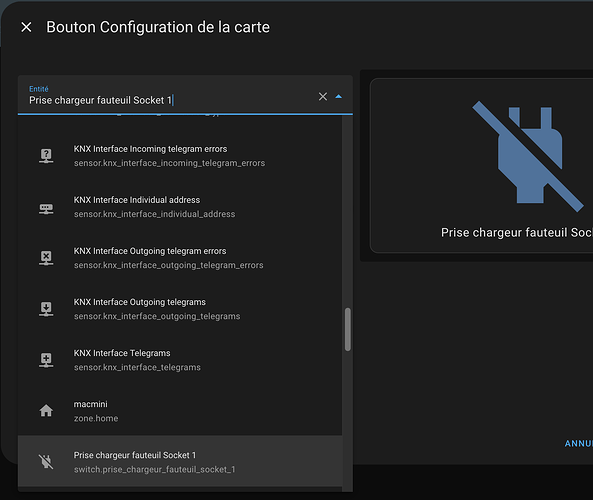Viewport: 593px width, 500px height.
Task: Click the Annuler button
Action: (579, 443)
